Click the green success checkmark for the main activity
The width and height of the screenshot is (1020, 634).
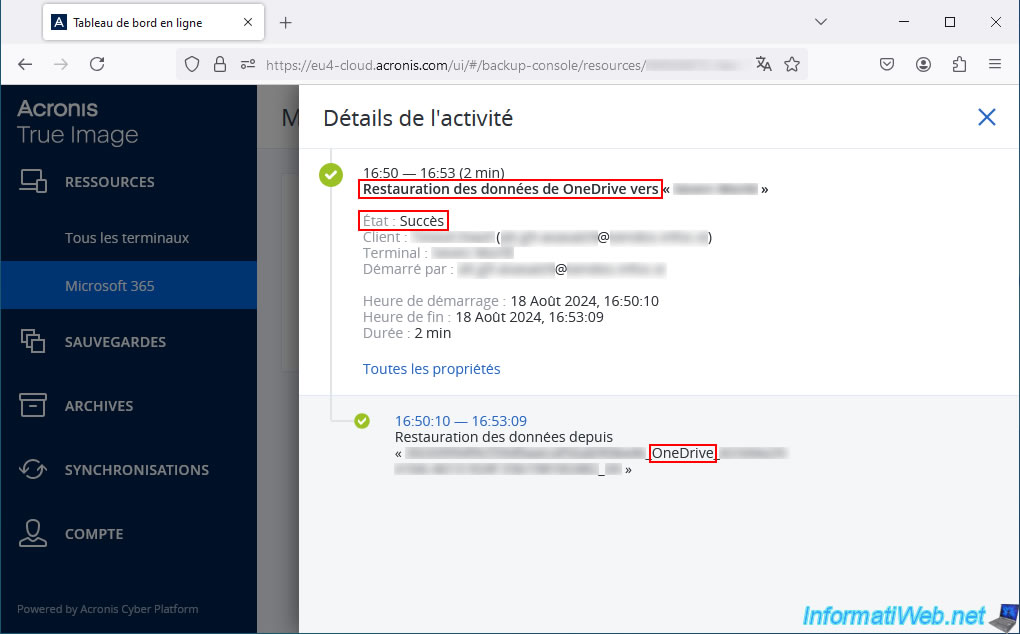330,174
